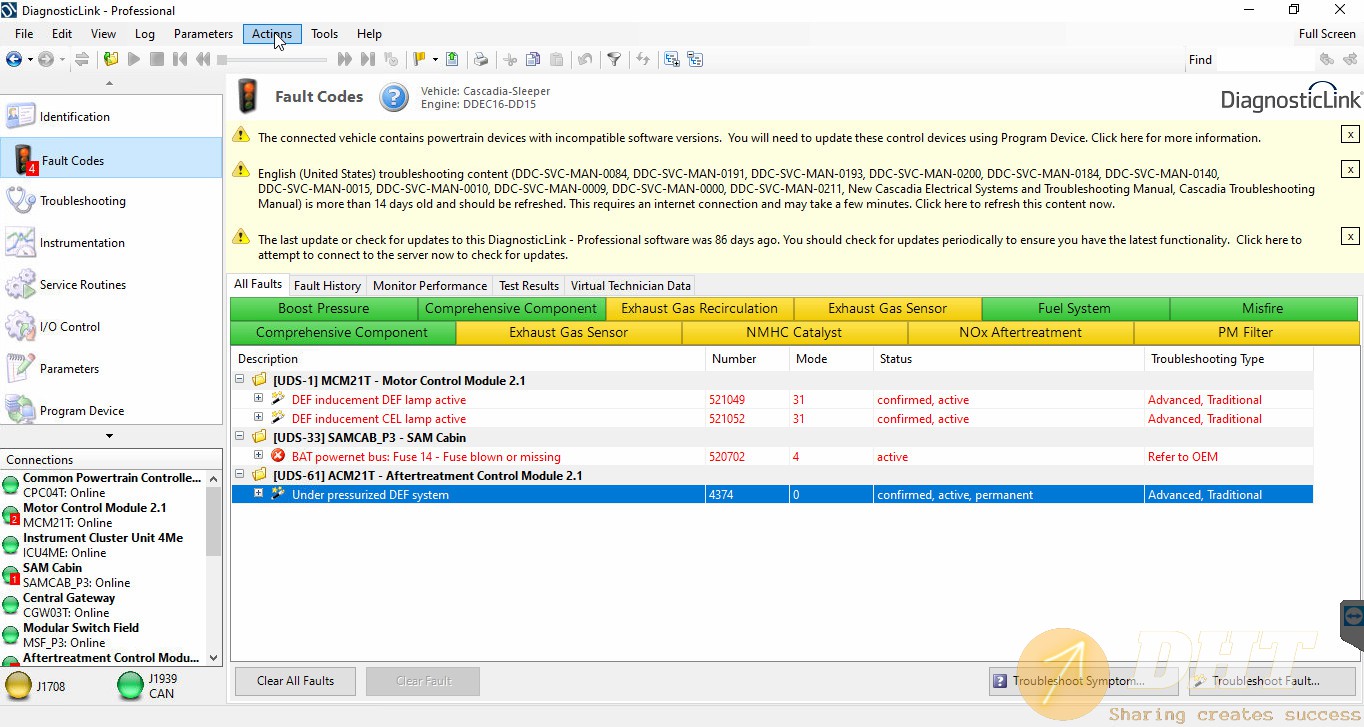Viewport: 1364px width, 727px height.
Task: Switch to the Fault History tab
Action: 327,285
